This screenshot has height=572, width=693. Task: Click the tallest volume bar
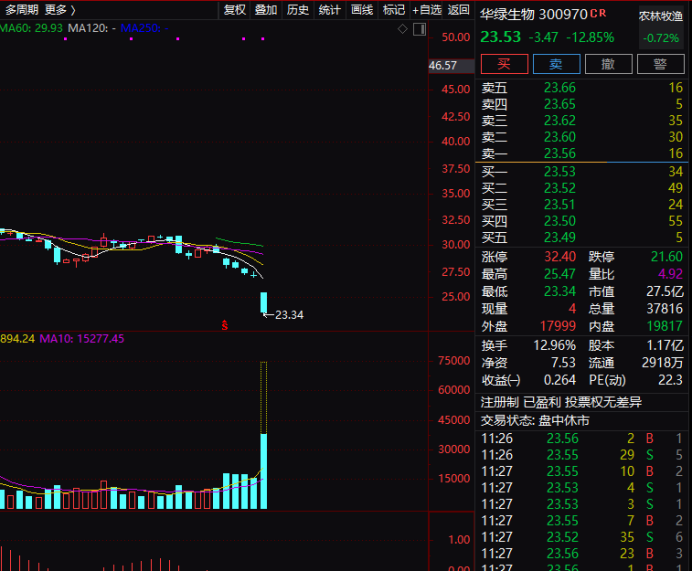pos(264,436)
